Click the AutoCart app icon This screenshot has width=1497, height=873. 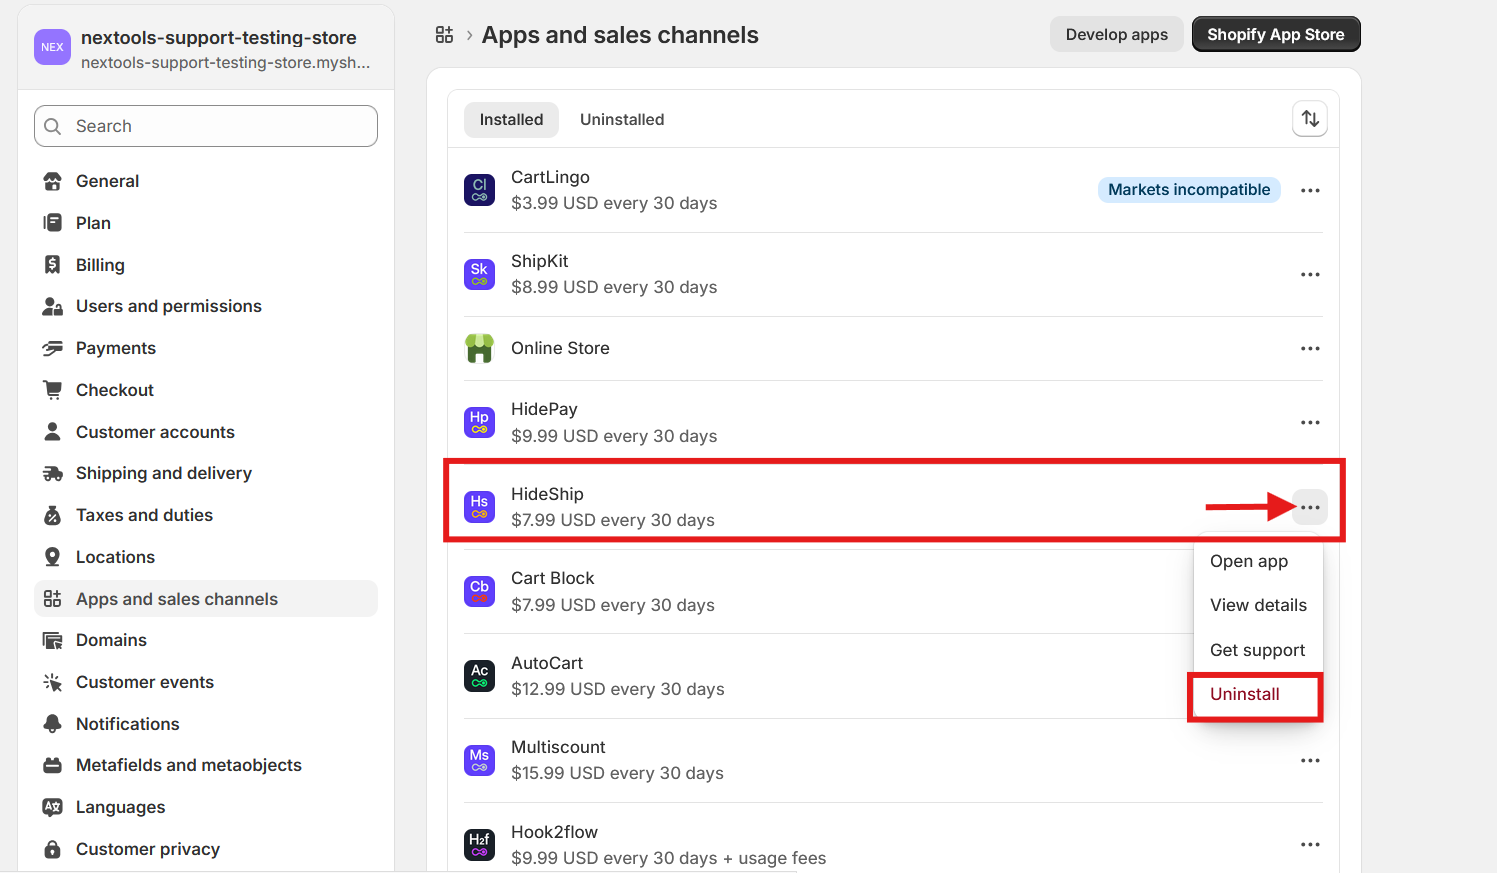[x=480, y=676]
